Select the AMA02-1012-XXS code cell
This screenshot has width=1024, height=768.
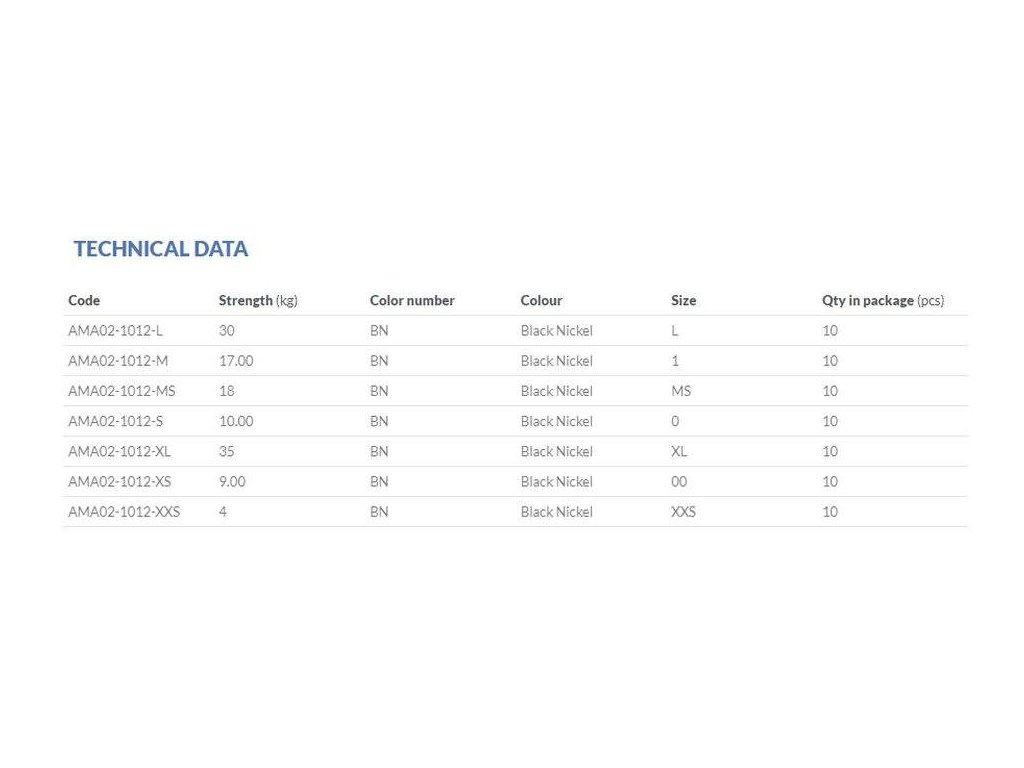(124, 511)
